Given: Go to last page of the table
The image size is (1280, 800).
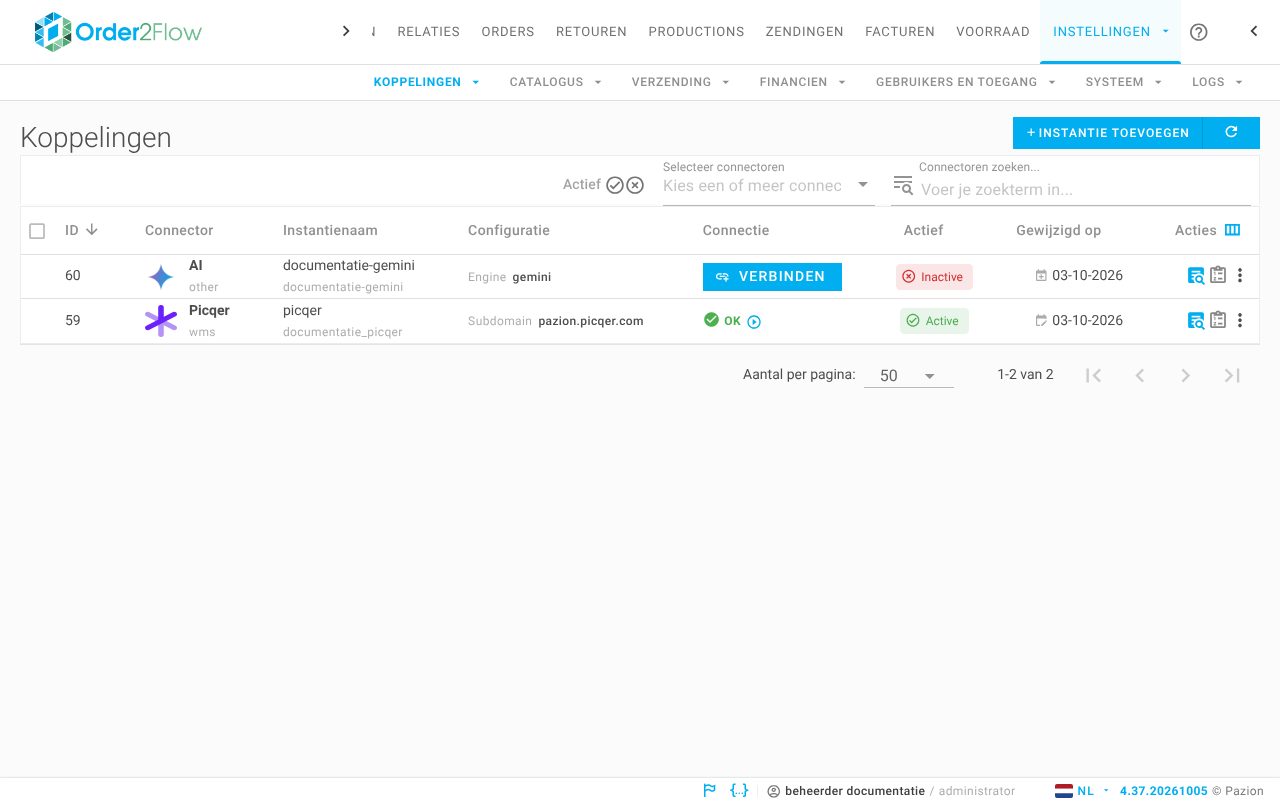Looking at the screenshot, I should (1232, 375).
